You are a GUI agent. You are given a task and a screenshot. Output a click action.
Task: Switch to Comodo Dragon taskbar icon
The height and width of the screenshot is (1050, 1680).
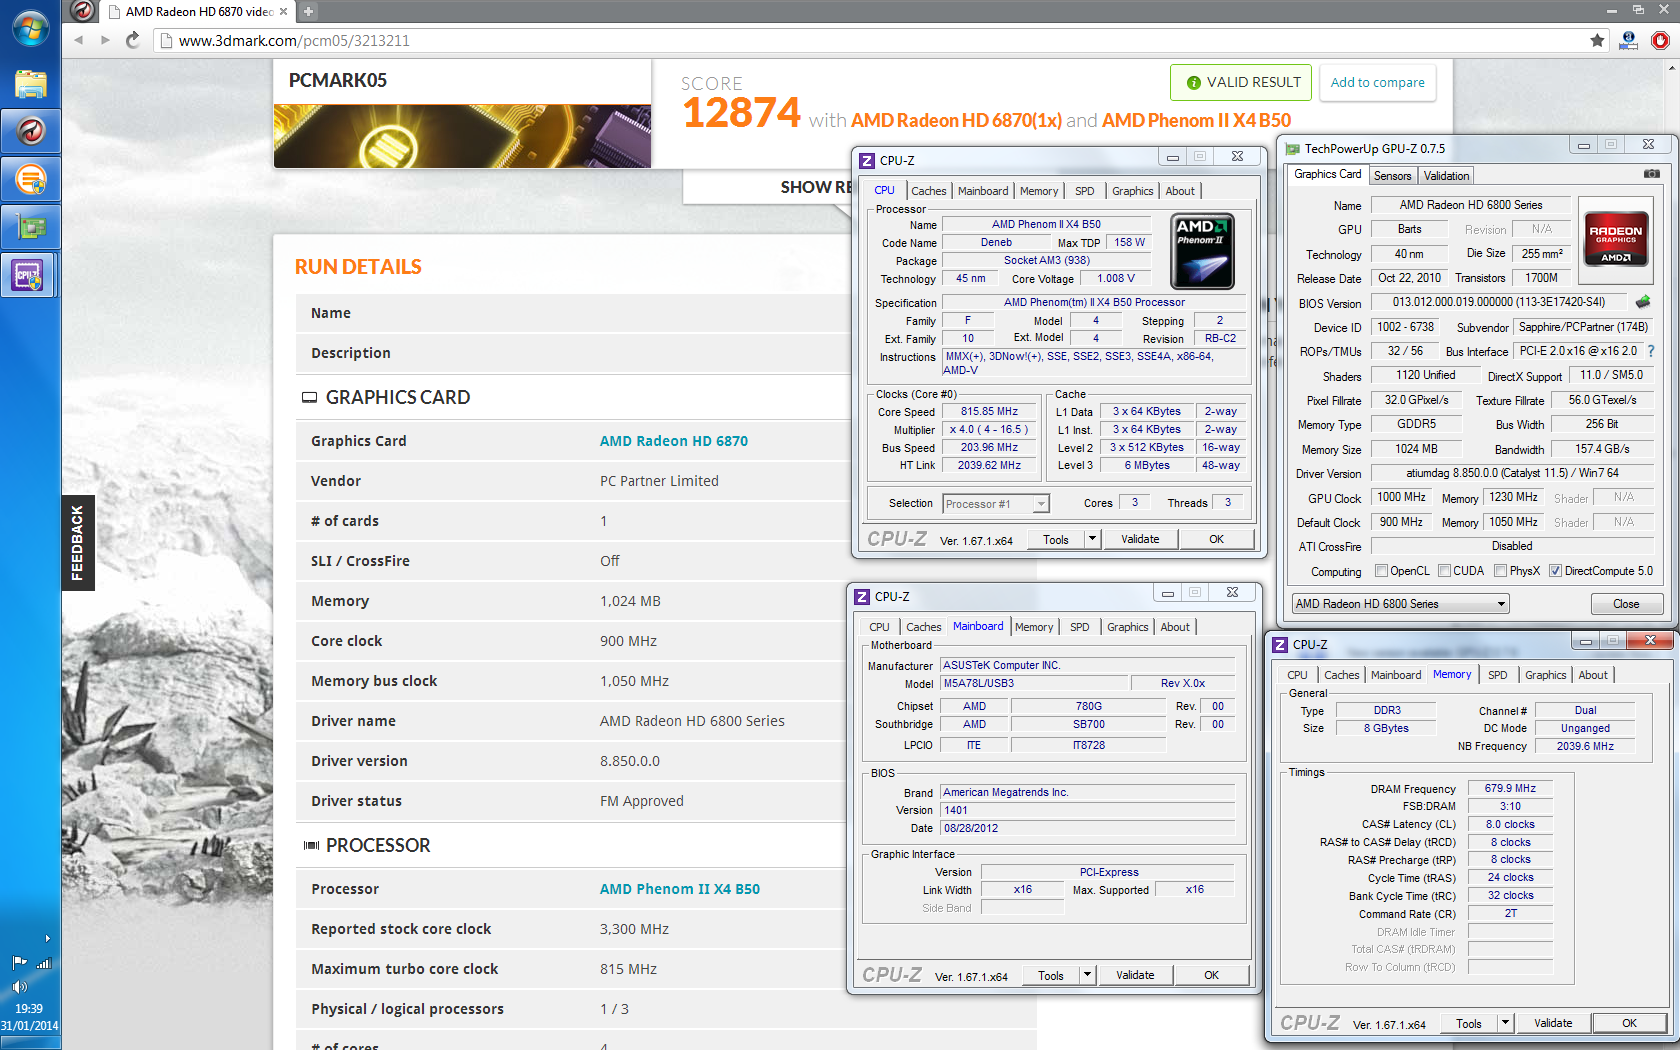pos(30,131)
